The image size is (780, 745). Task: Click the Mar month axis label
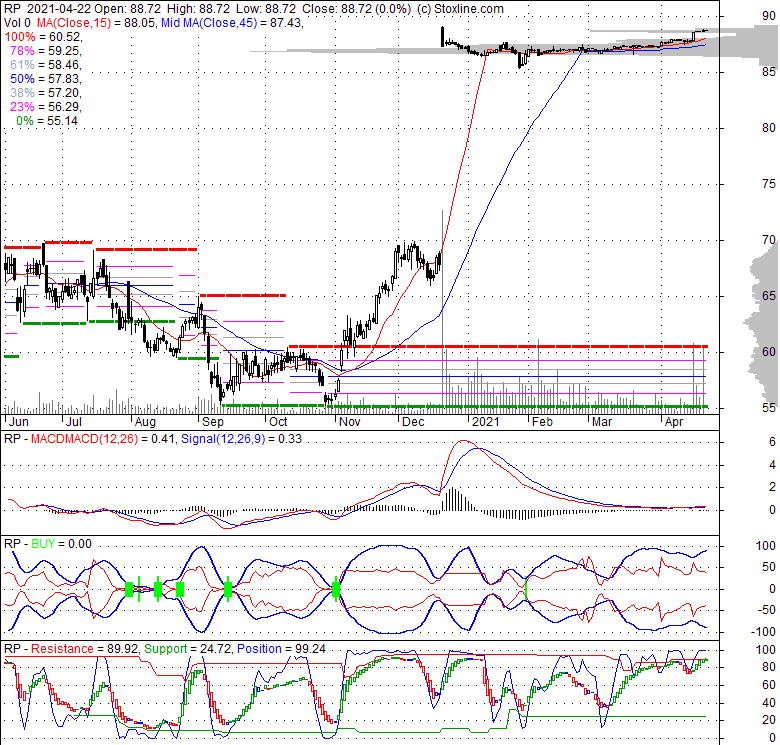[x=602, y=422]
